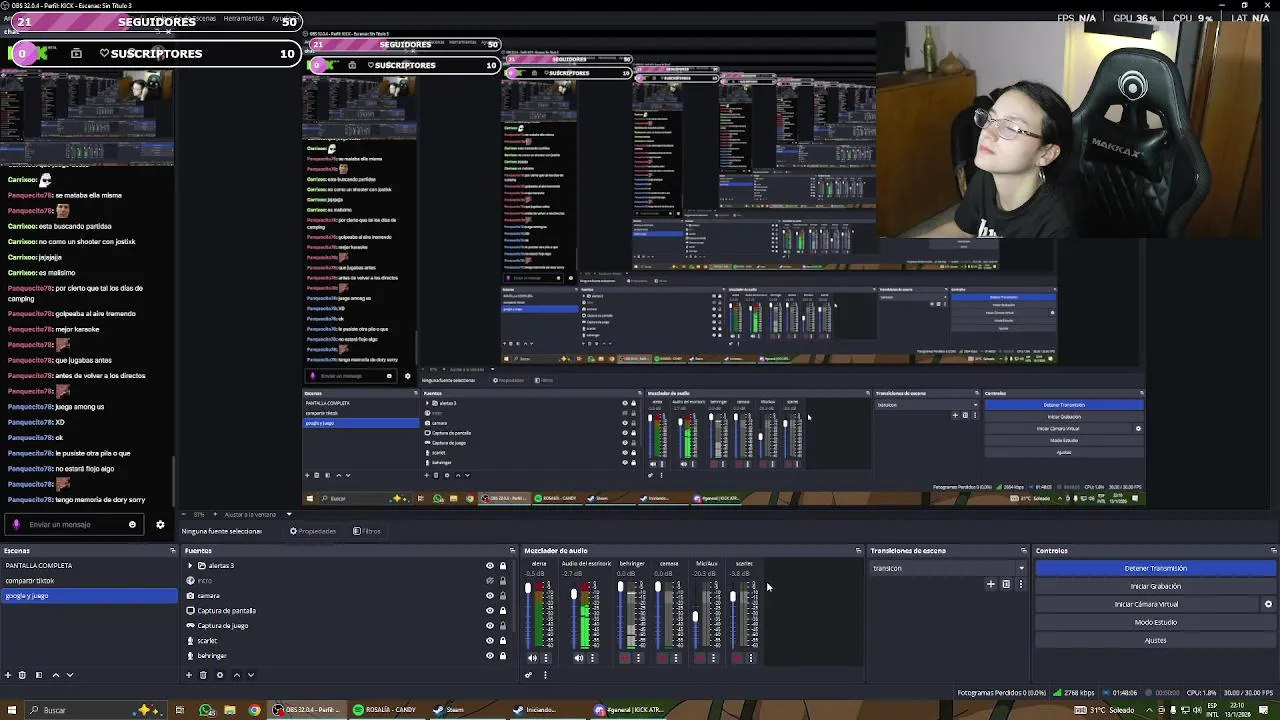Toggle visibility of scarlet source
Image resolution: width=1280 pixels, height=720 pixels.
pos(489,641)
